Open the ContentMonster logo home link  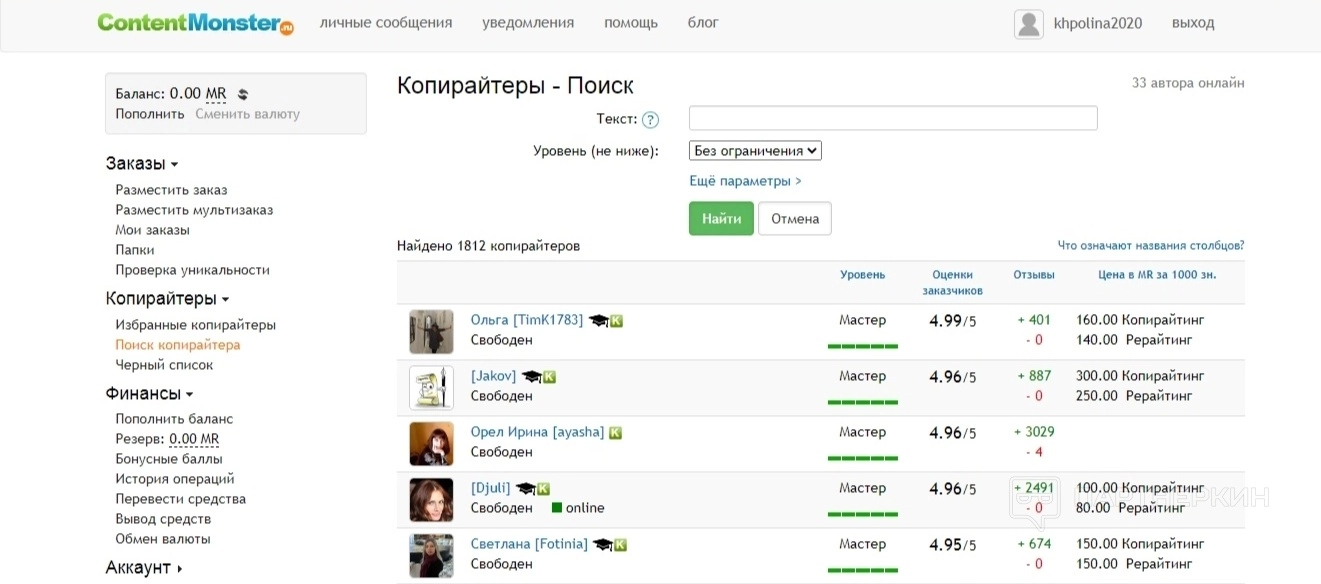pos(196,22)
